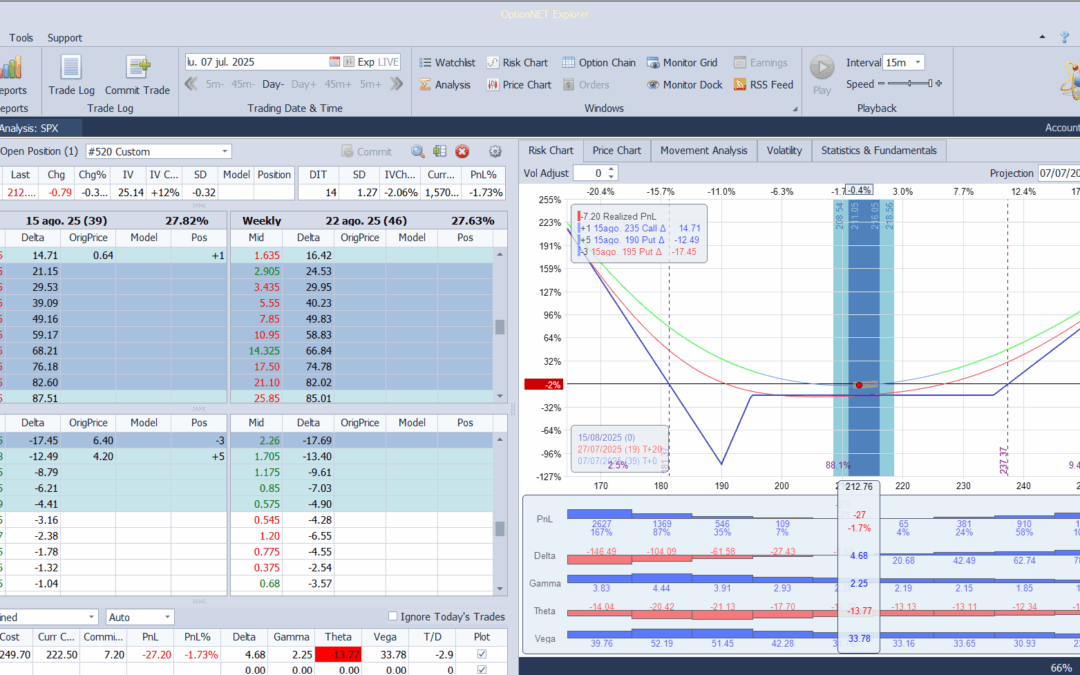Select the 27/07/2025 (19) T+20 legend line
The width and height of the screenshot is (1080, 675).
(620, 449)
